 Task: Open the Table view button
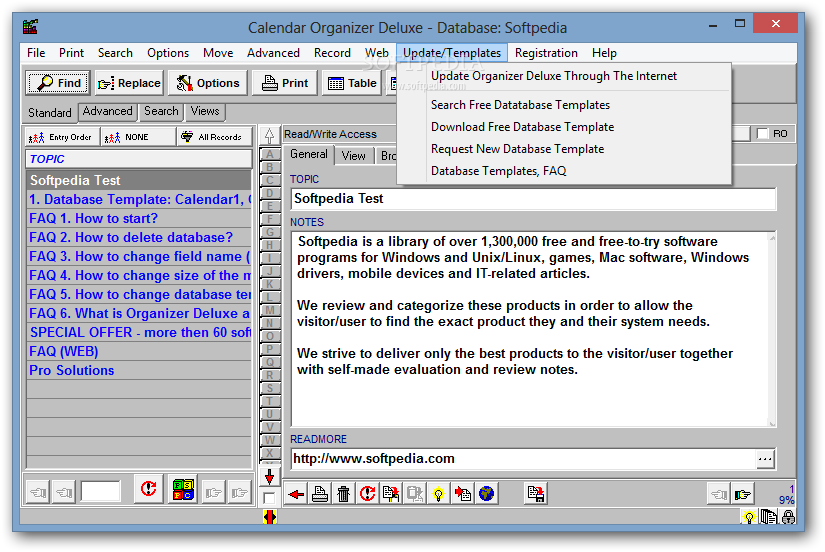(x=352, y=83)
